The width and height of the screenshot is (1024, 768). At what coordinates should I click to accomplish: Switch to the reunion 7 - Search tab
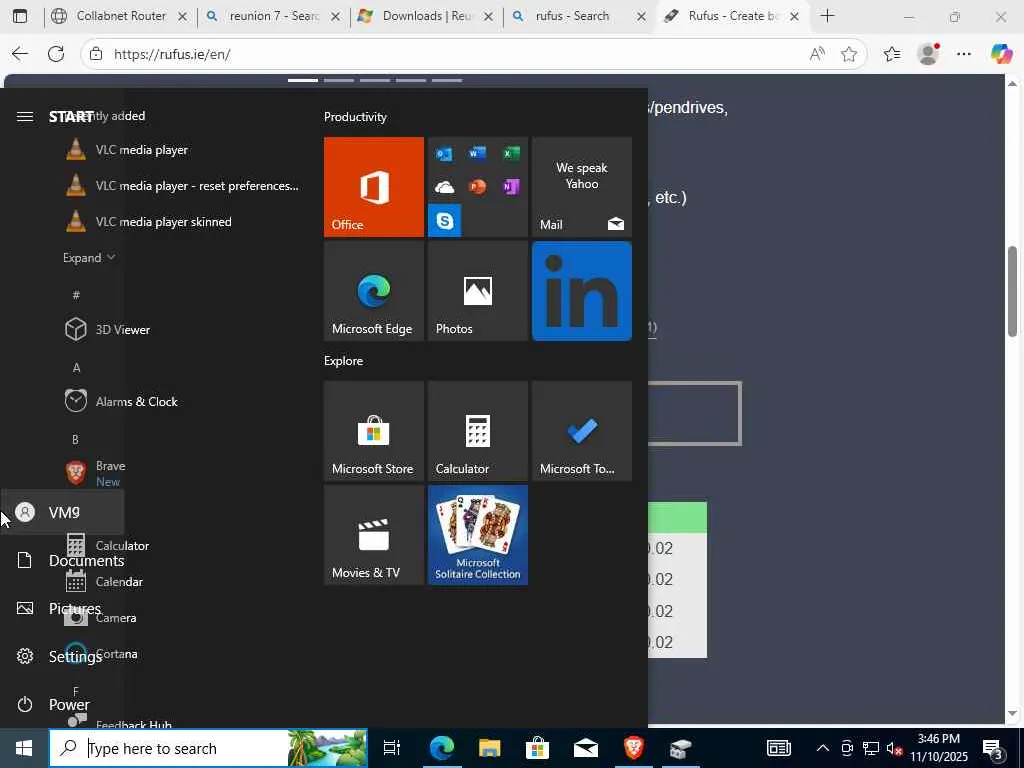[274, 16]
